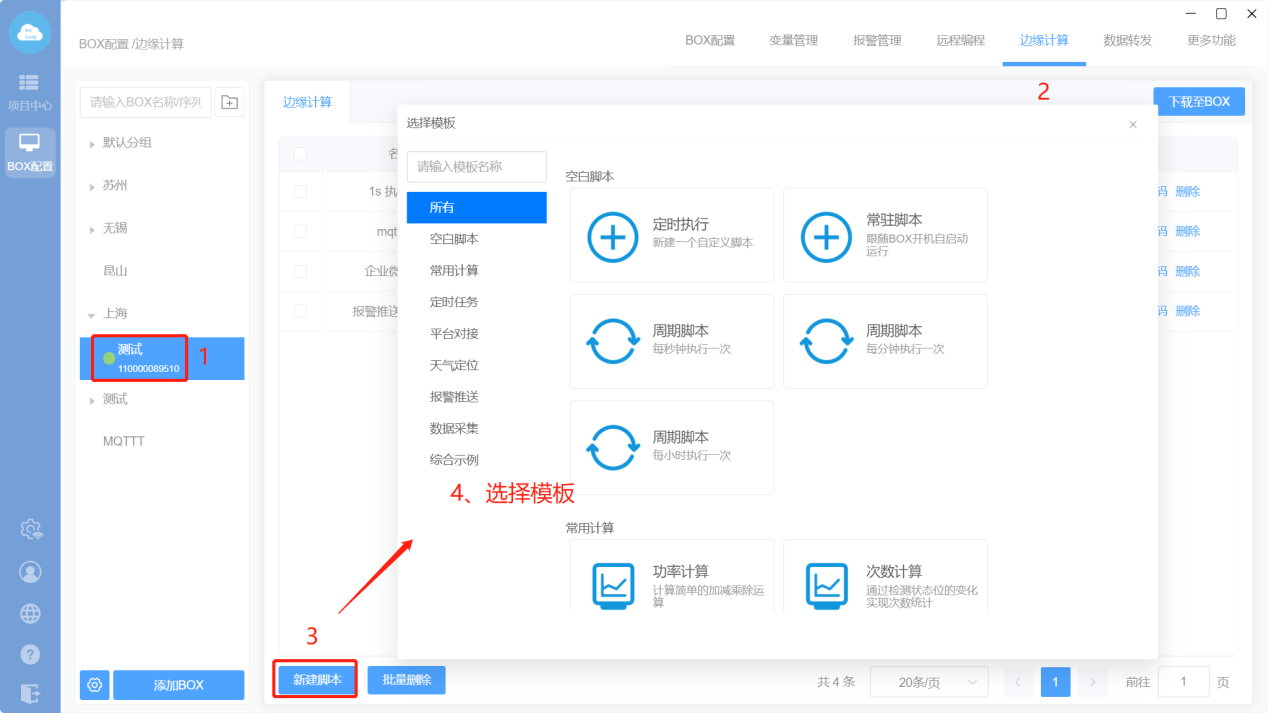The height and width of the screenshot is (713, 1268).
Task: Open user profile icon in sidebar
Action: pos(31,572)
